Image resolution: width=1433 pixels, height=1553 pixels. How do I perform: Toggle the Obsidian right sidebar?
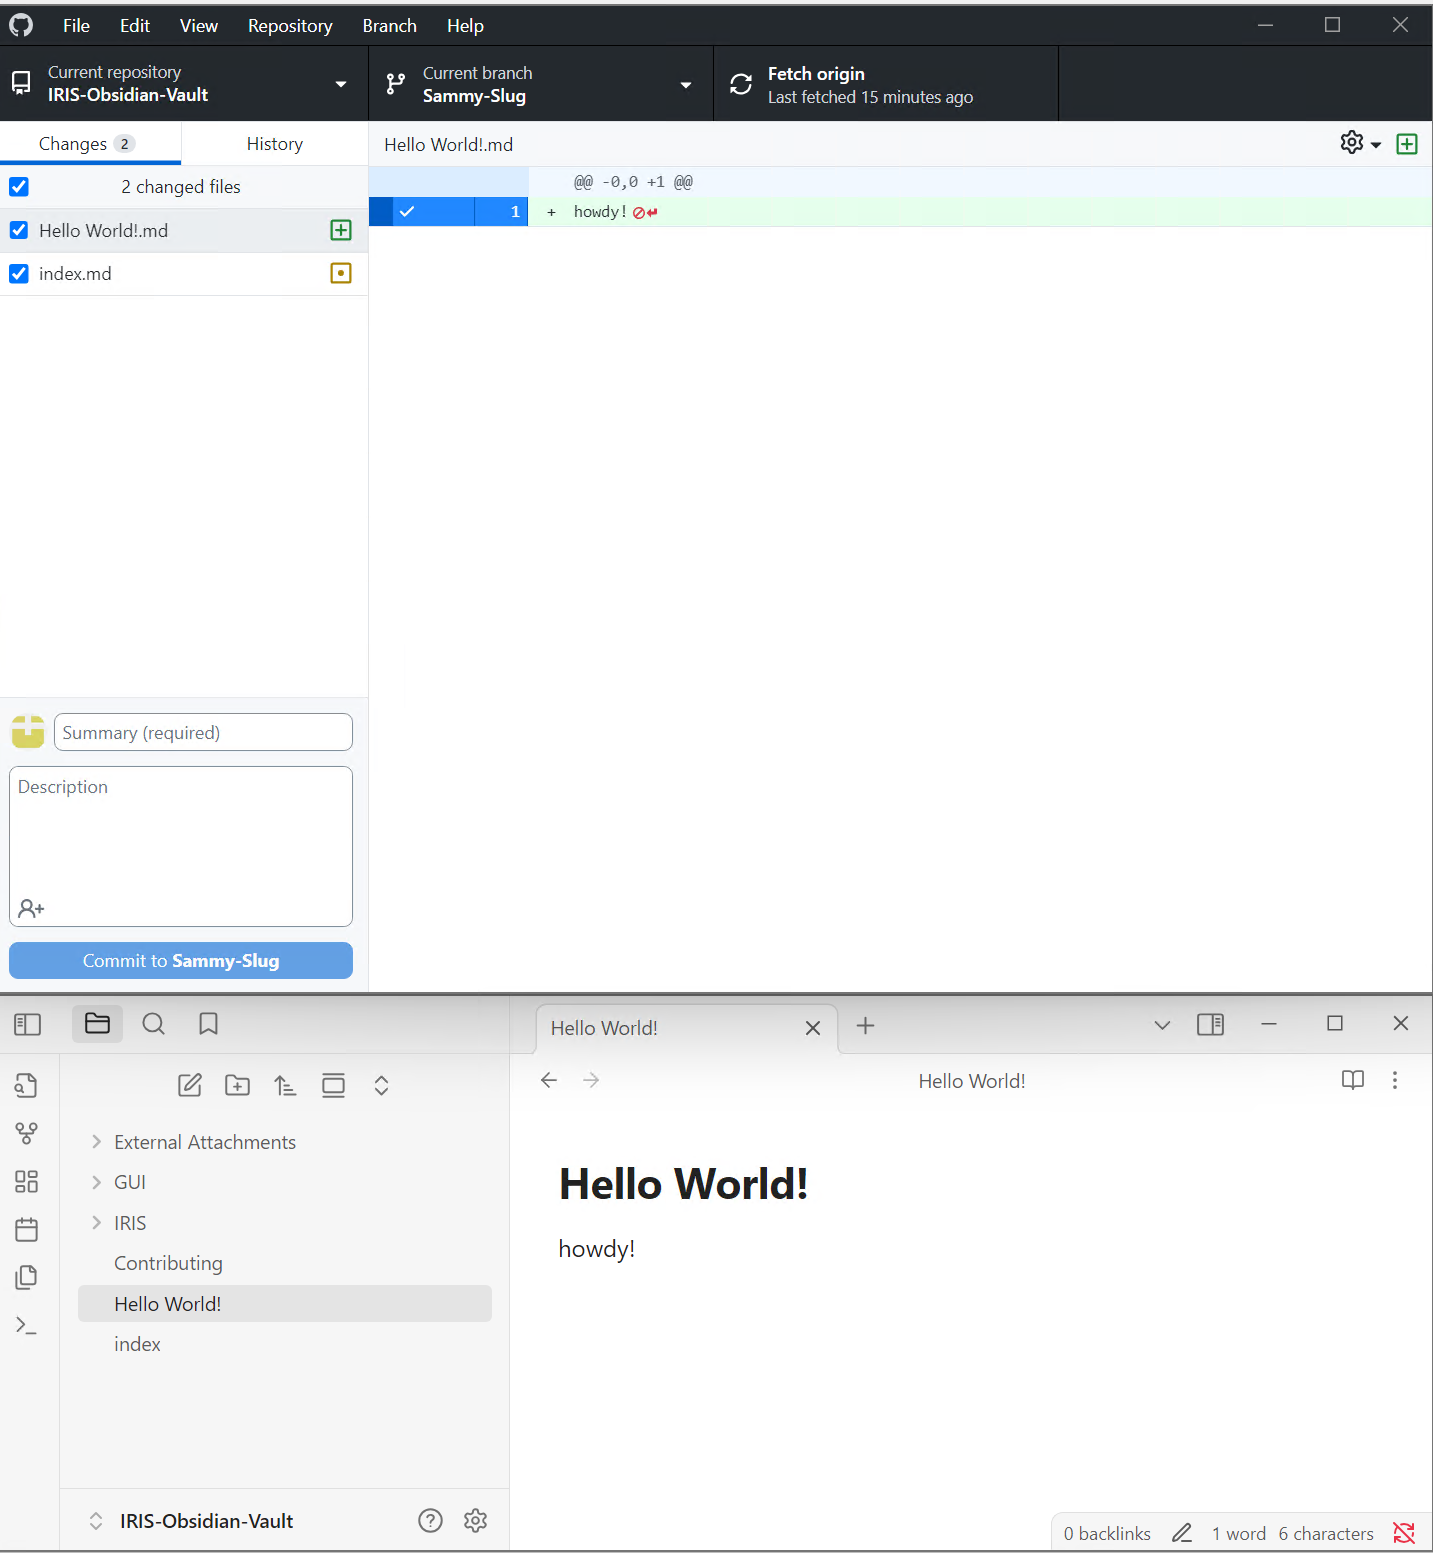click(1210, 1025)
